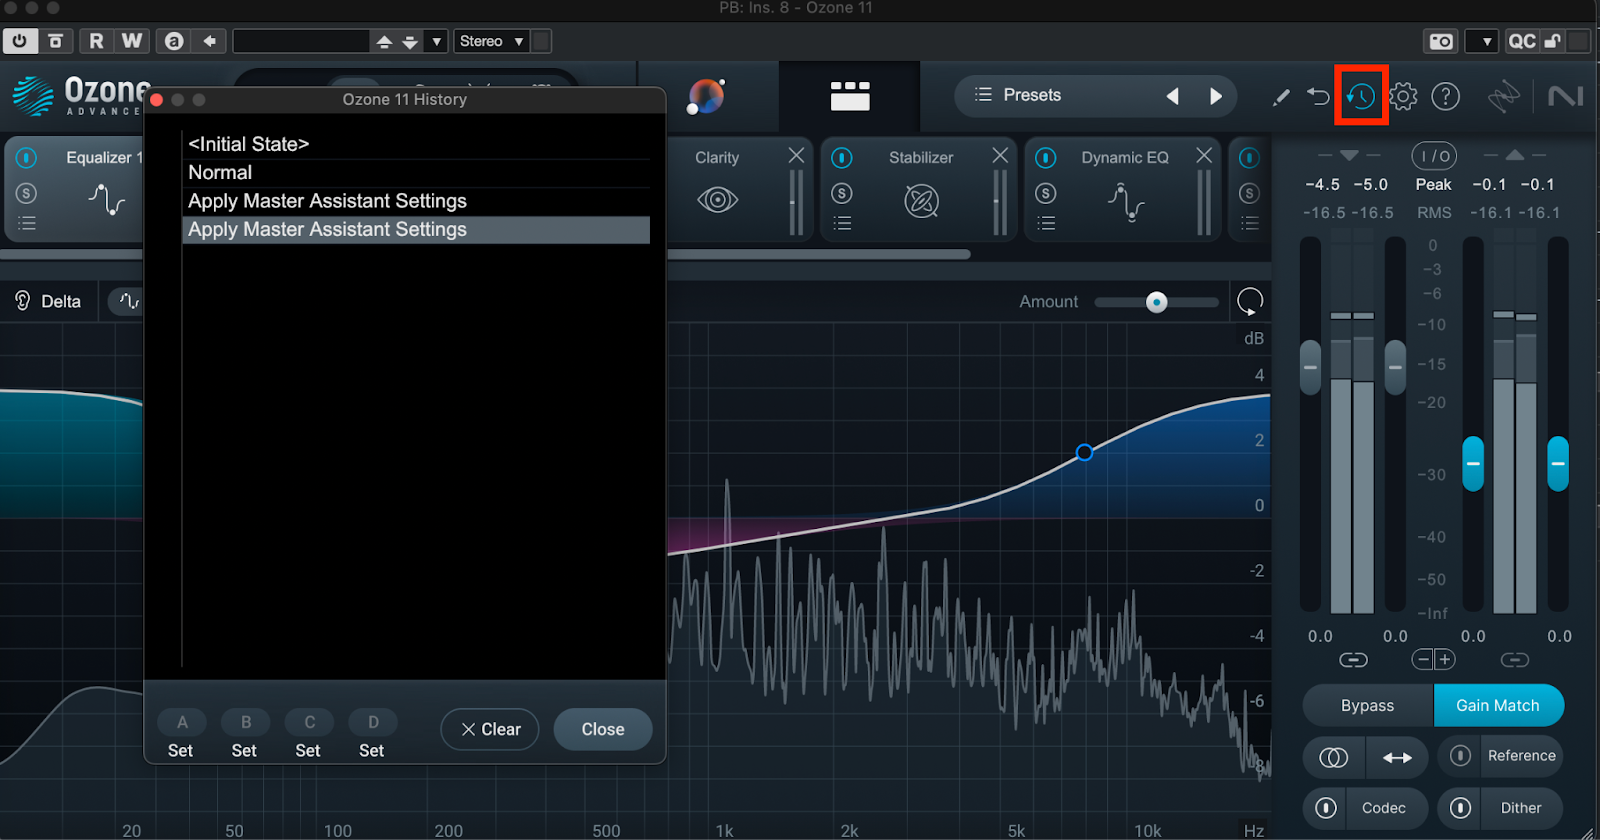Enable the Dither power toggle
The height and width of the screenshot is (840, 1600).
1460,808
